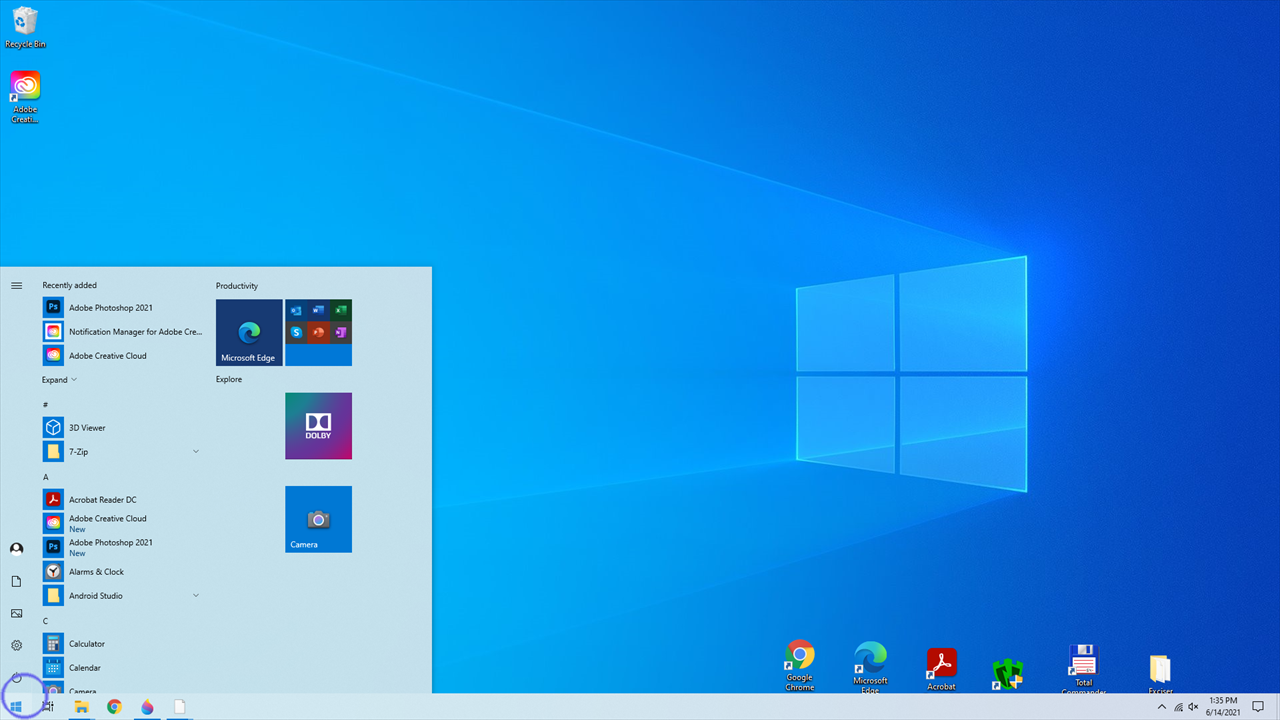Launch Acrobat Reader DC from Start menu
Image resolution: width=1280 pixels, height=720 pixels.
(x=122, y=500)
